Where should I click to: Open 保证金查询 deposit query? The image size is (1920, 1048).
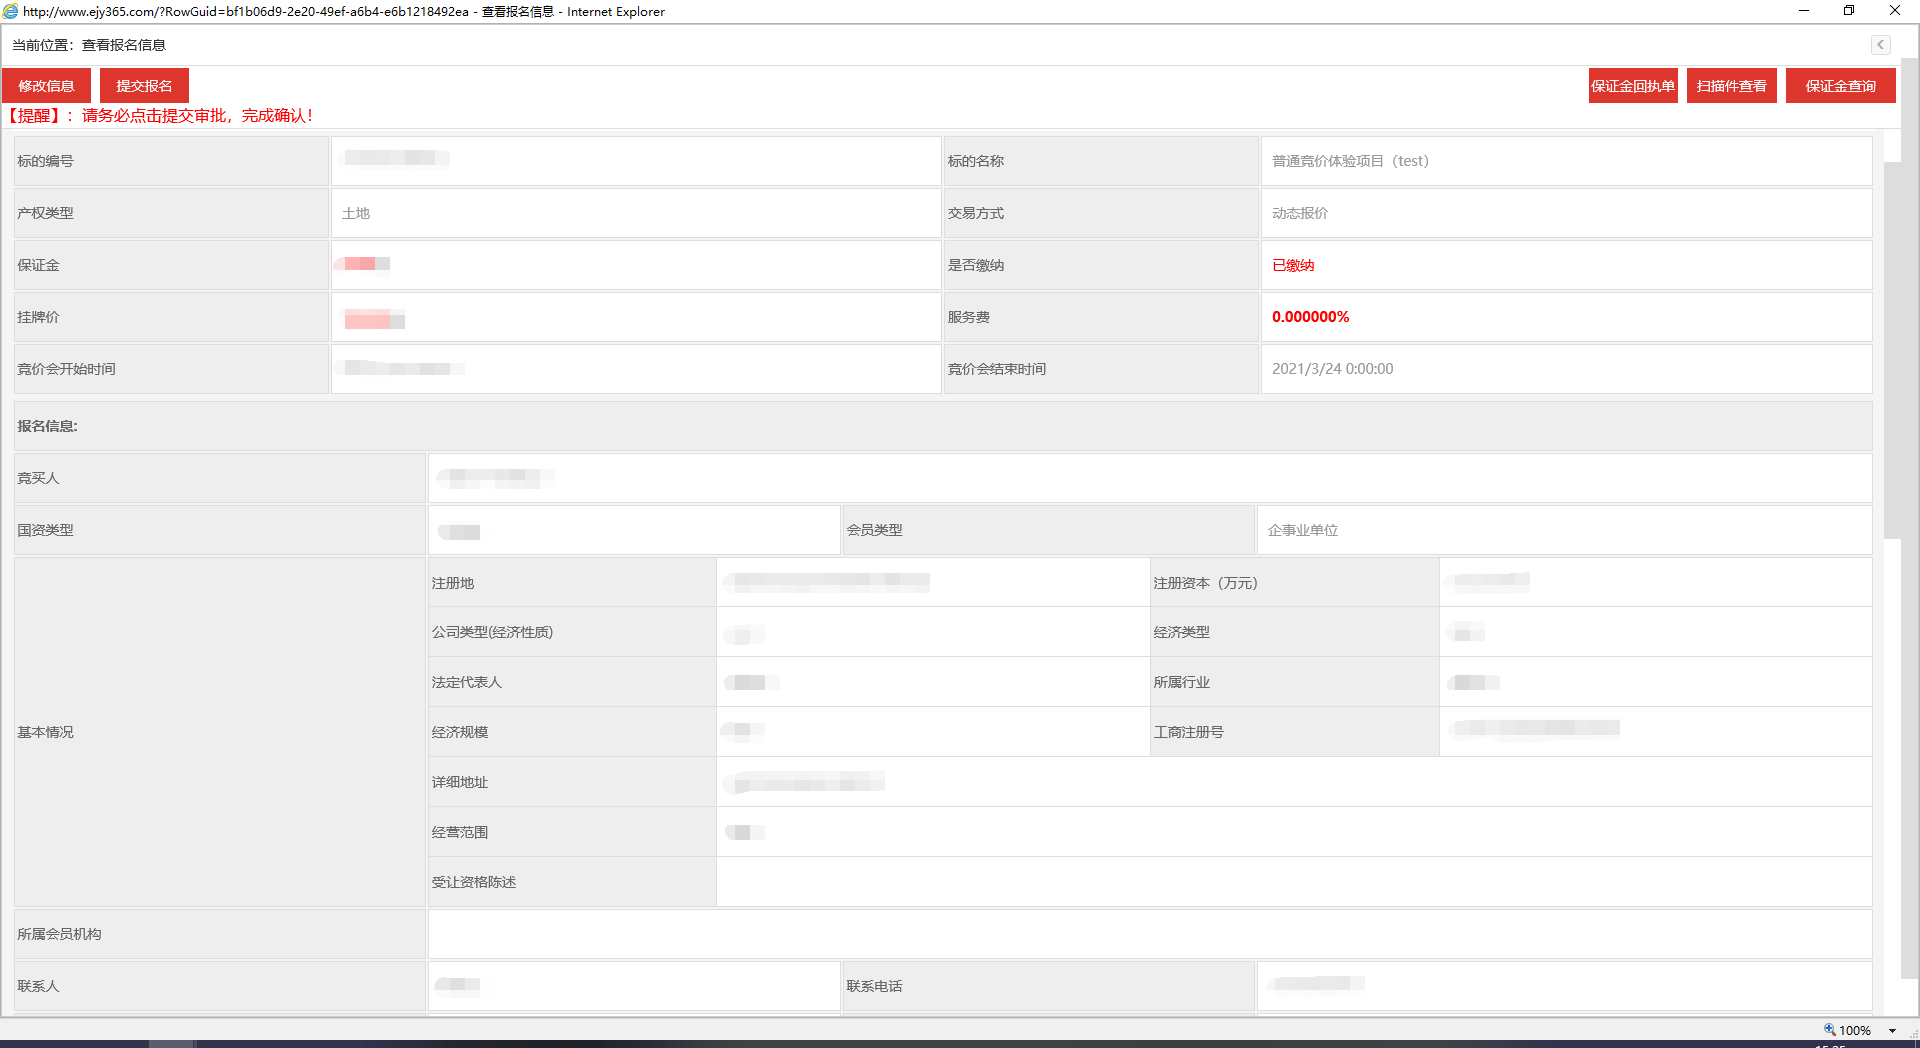[x=1840, y=86]
